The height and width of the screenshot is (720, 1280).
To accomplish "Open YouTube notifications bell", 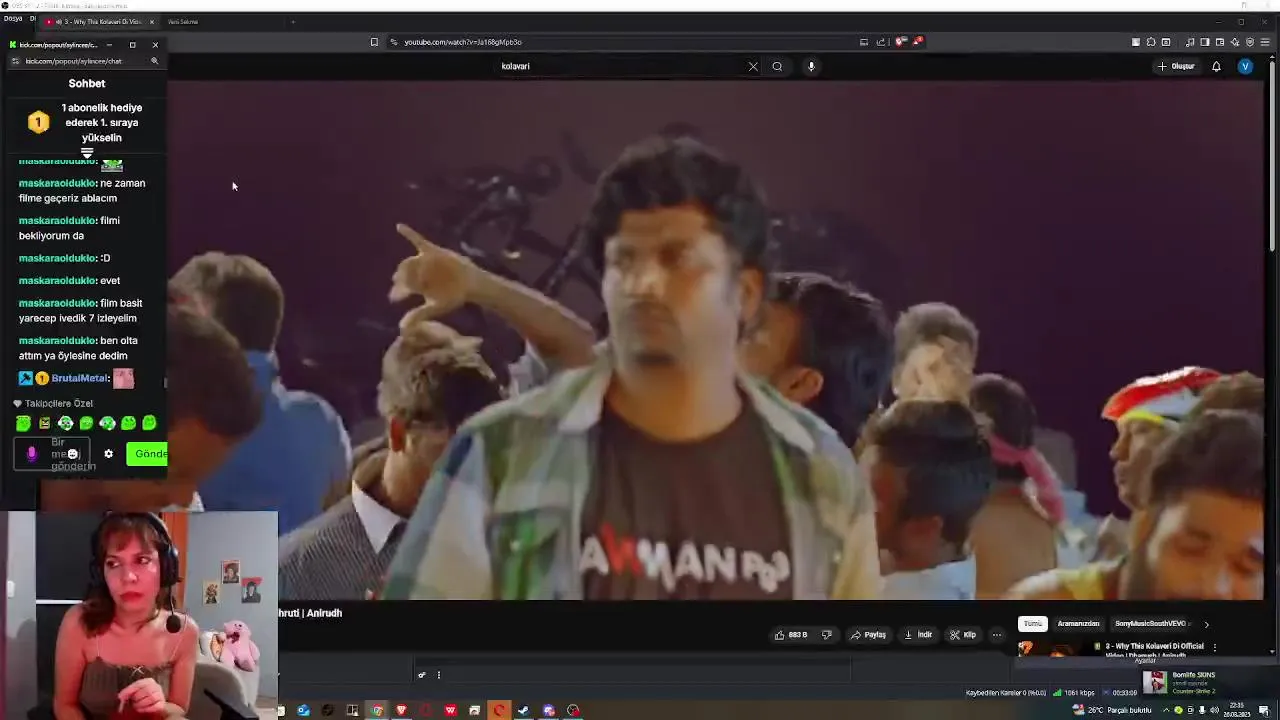I will coord(1216,66).
